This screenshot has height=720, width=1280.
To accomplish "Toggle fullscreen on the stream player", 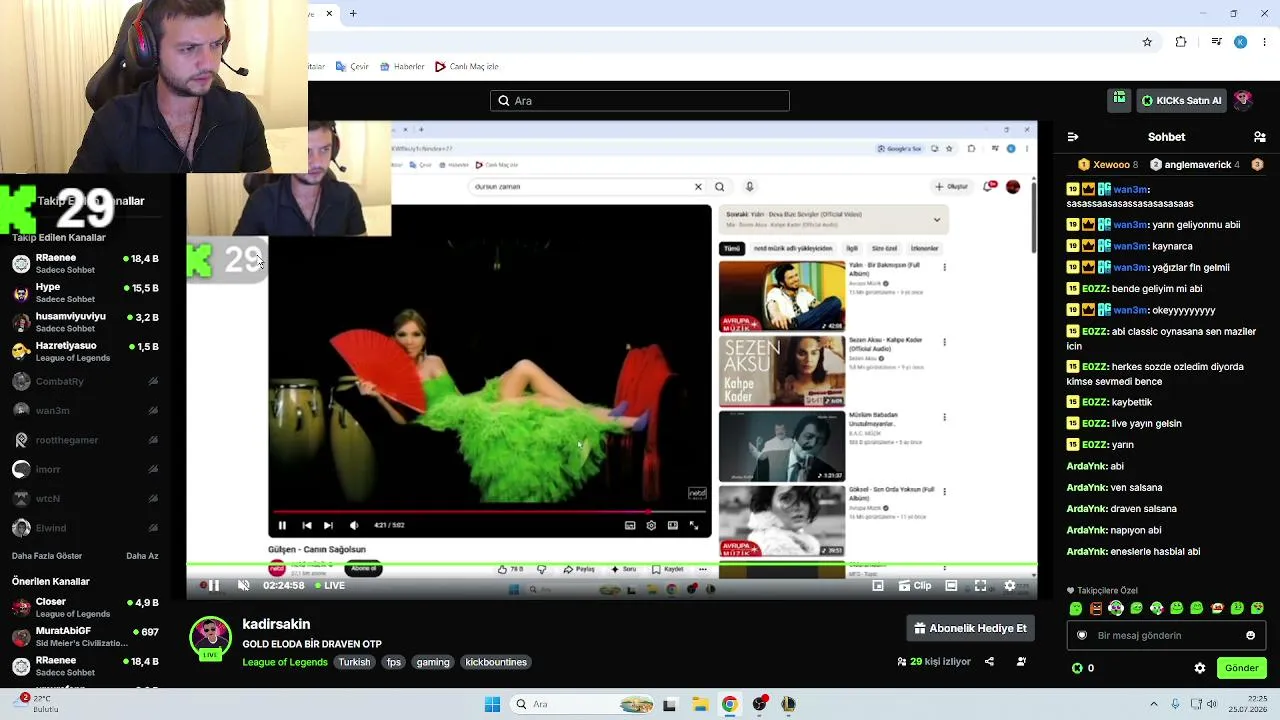I will [x=980, y=586].
